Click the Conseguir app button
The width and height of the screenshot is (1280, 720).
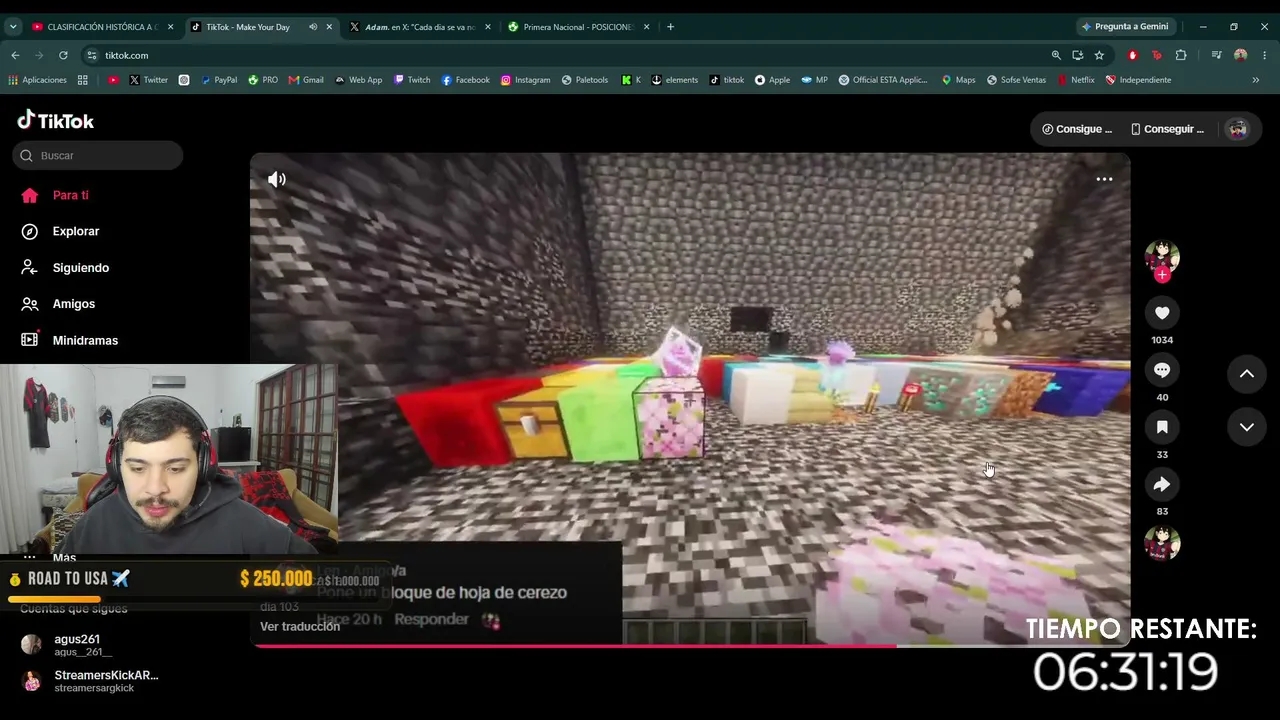[1167, 129]
